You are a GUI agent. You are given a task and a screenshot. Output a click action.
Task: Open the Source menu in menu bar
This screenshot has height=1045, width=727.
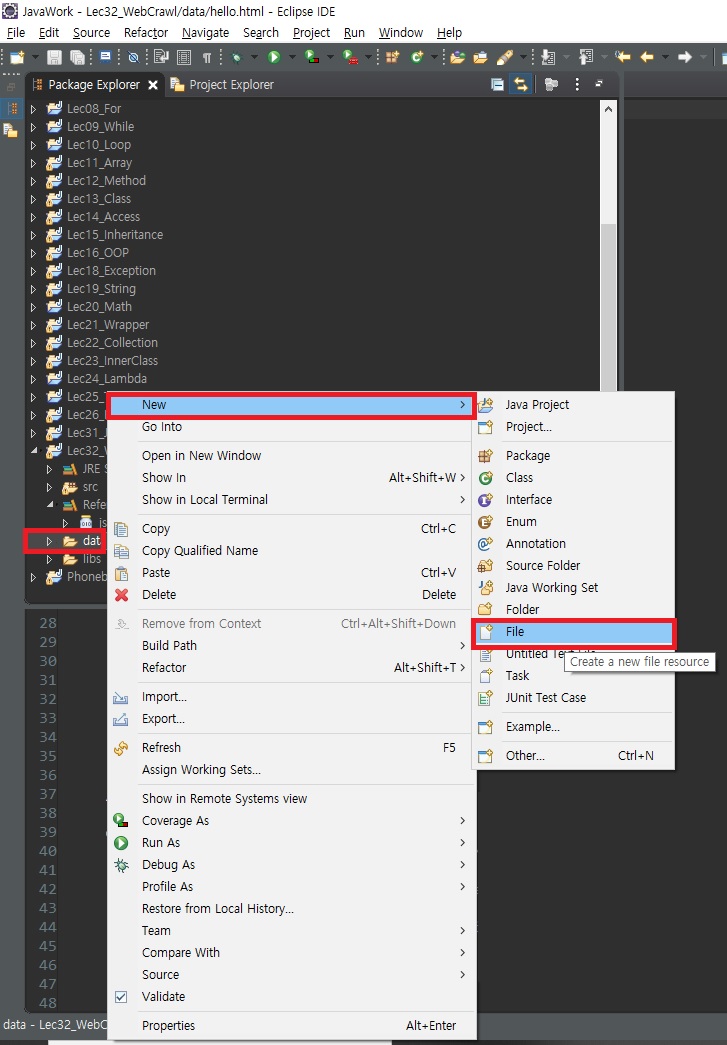pos(91,33)
